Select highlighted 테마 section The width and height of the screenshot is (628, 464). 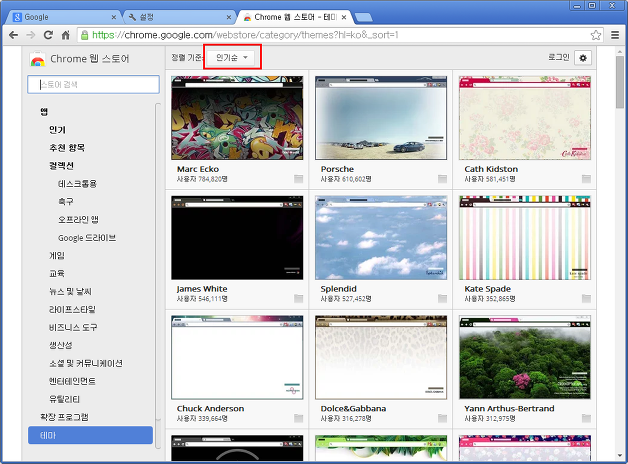(x=91, y=435)
